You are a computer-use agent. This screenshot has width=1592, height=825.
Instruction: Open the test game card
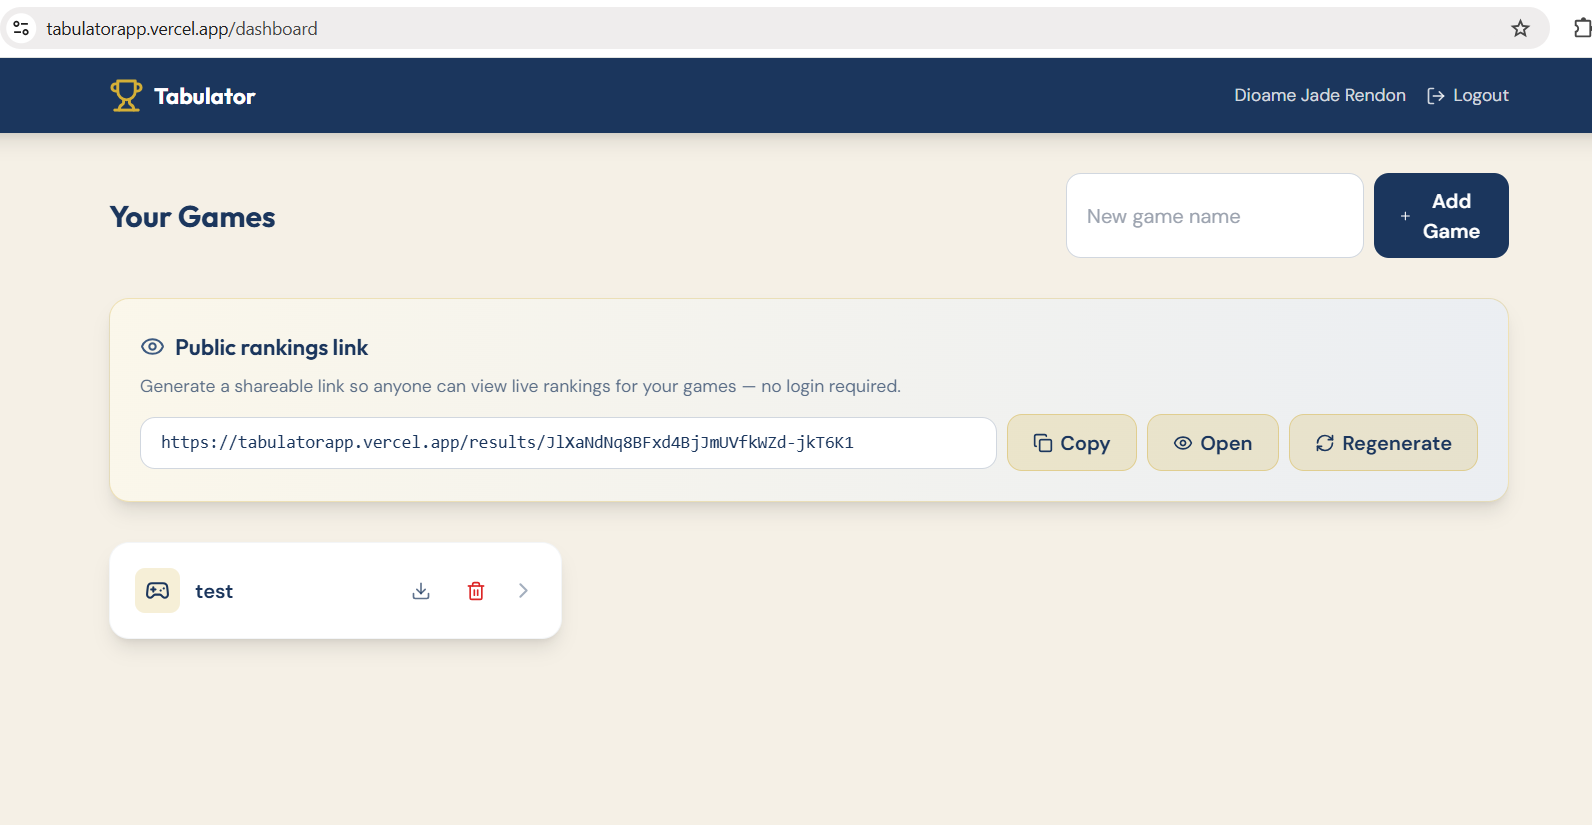[335, 591]
